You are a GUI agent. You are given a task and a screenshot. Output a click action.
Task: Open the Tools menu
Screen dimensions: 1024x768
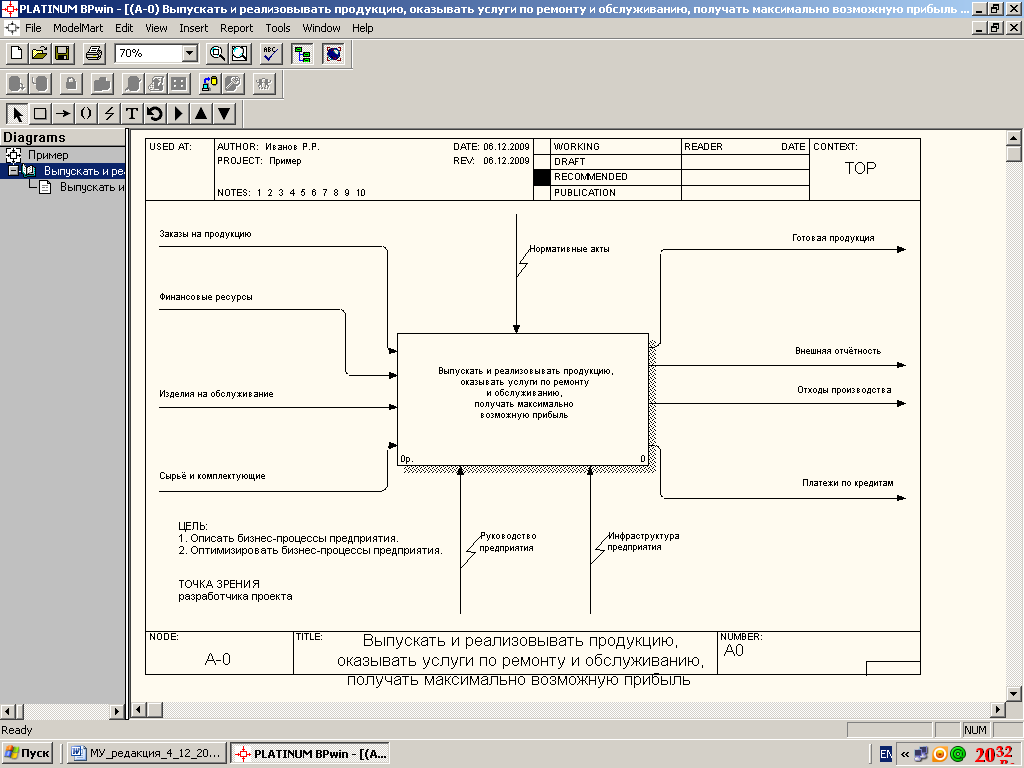click(x=278, y=28)
